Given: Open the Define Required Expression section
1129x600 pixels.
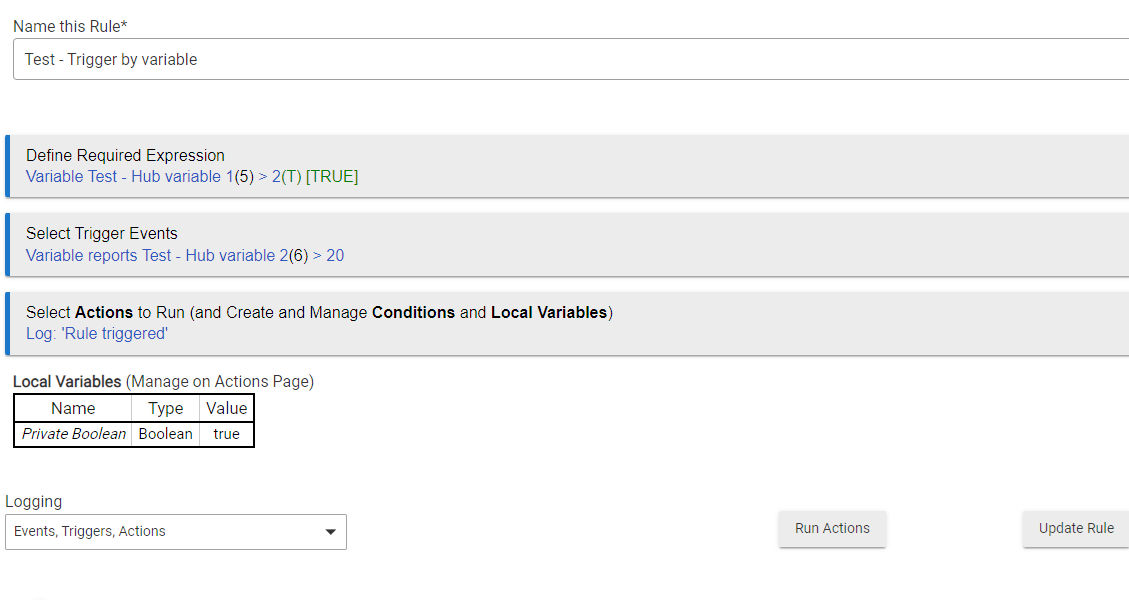Looking at the screenshot, I should point(125,155).
